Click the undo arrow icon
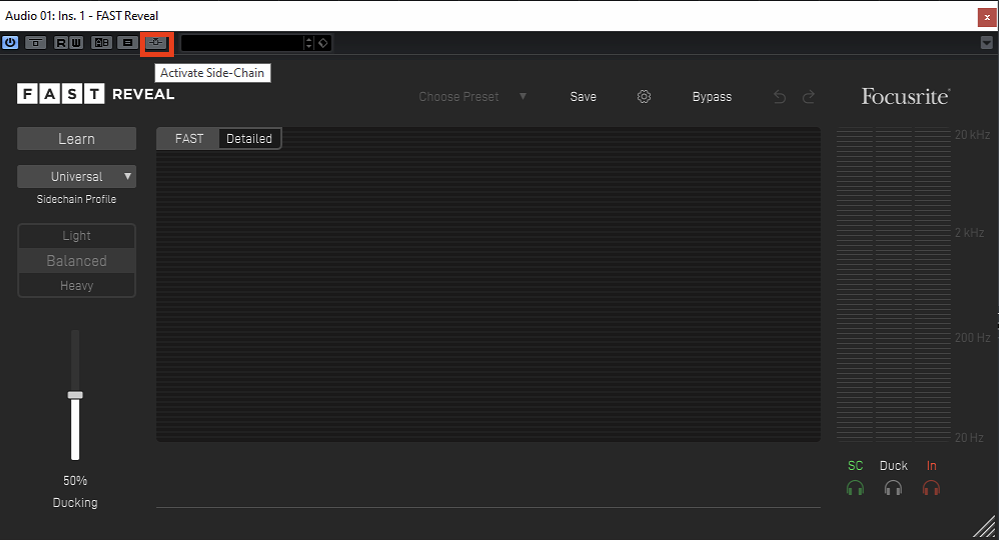 (x=780, y=97)
